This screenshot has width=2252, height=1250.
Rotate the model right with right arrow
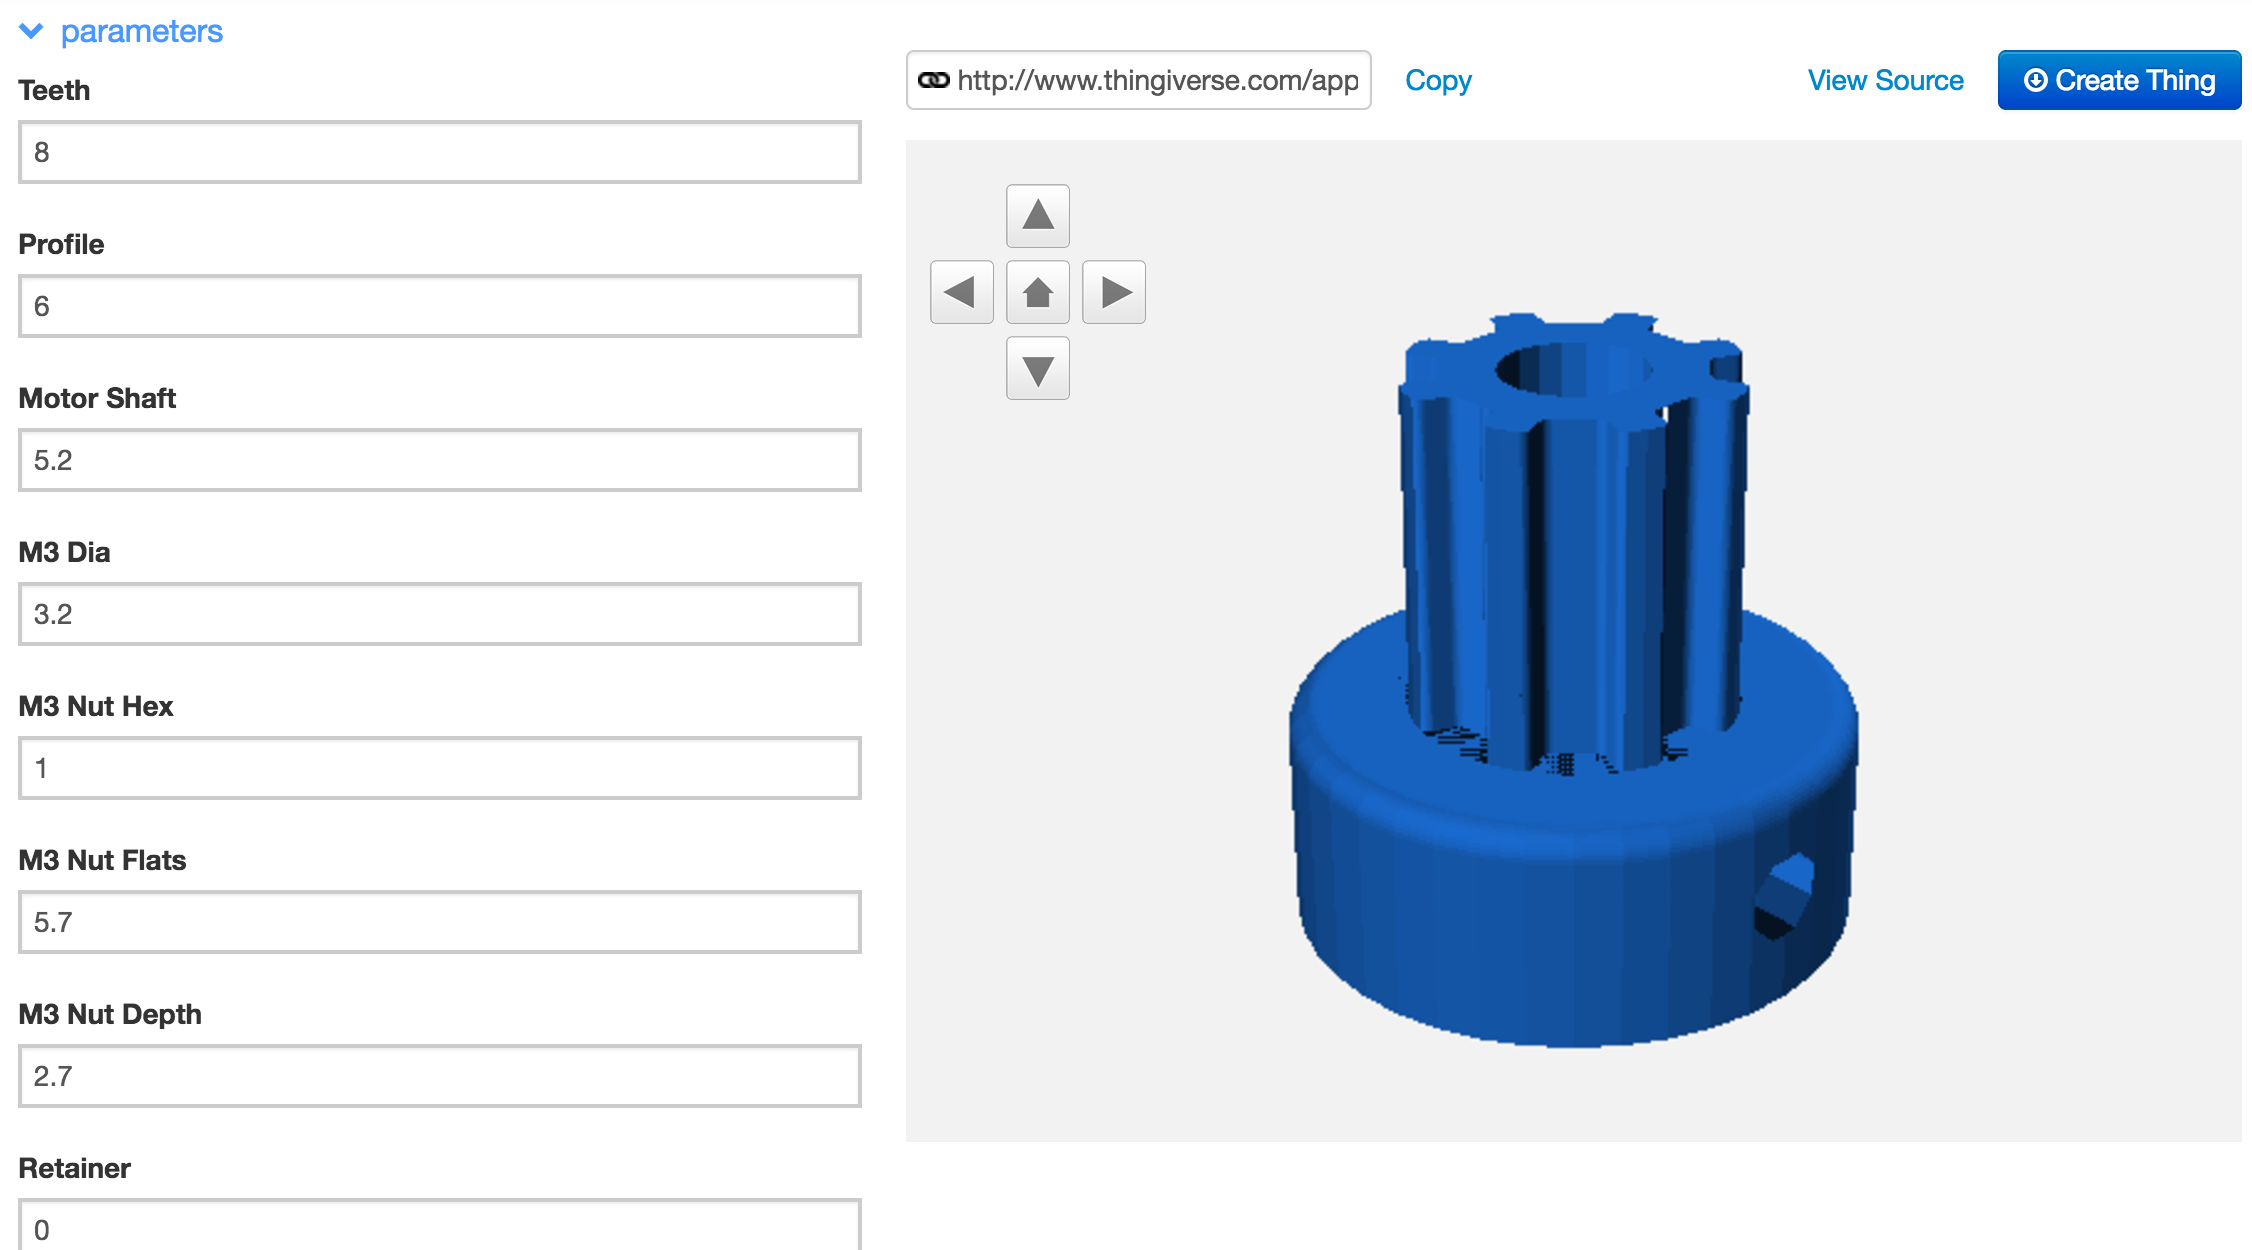click(1114, 292)
